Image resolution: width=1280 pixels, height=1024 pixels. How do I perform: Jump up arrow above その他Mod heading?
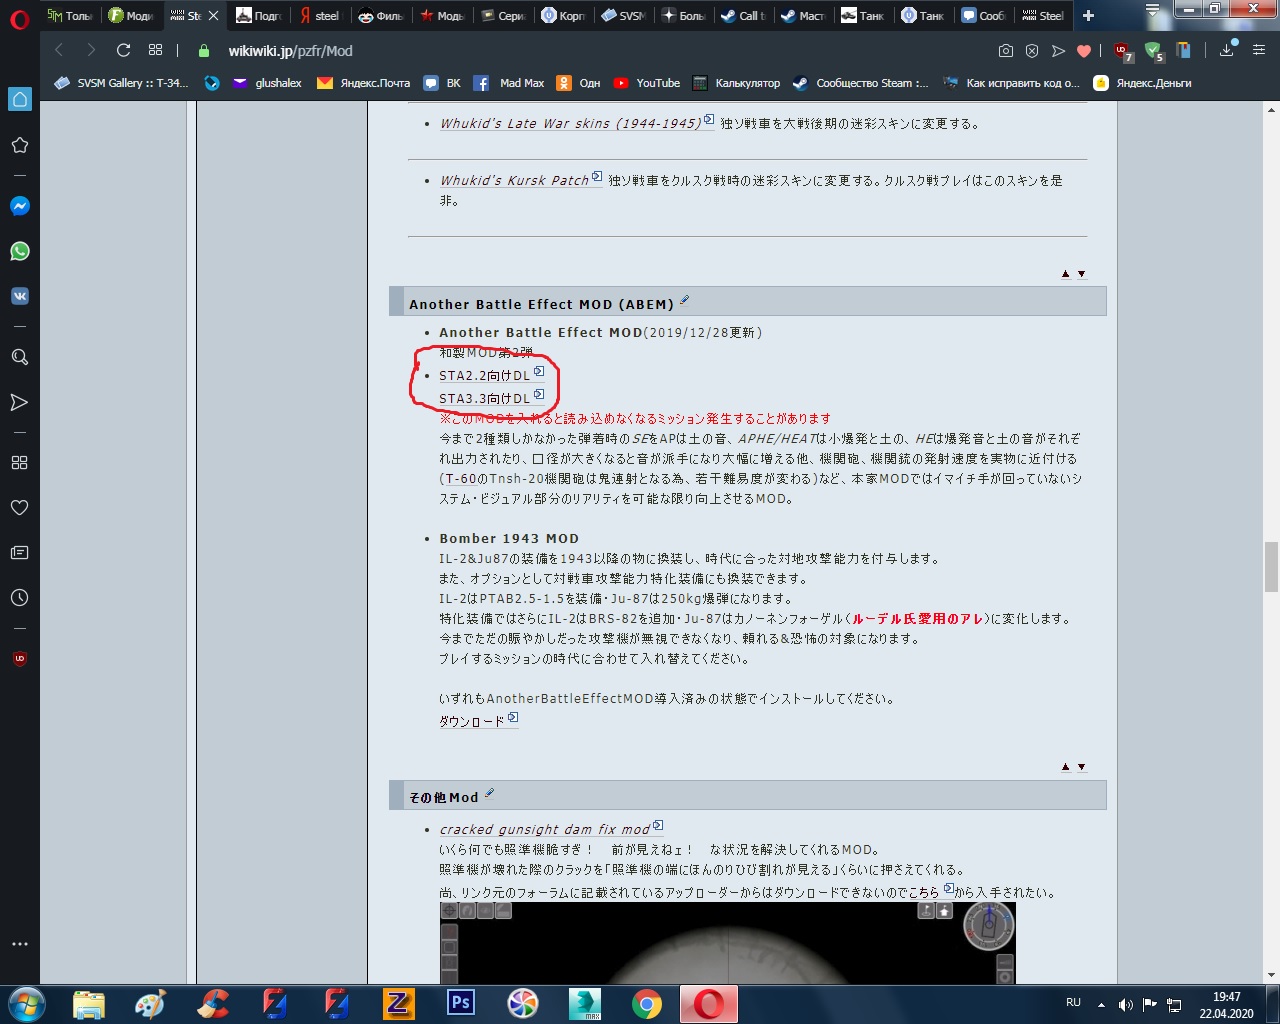1065,766
